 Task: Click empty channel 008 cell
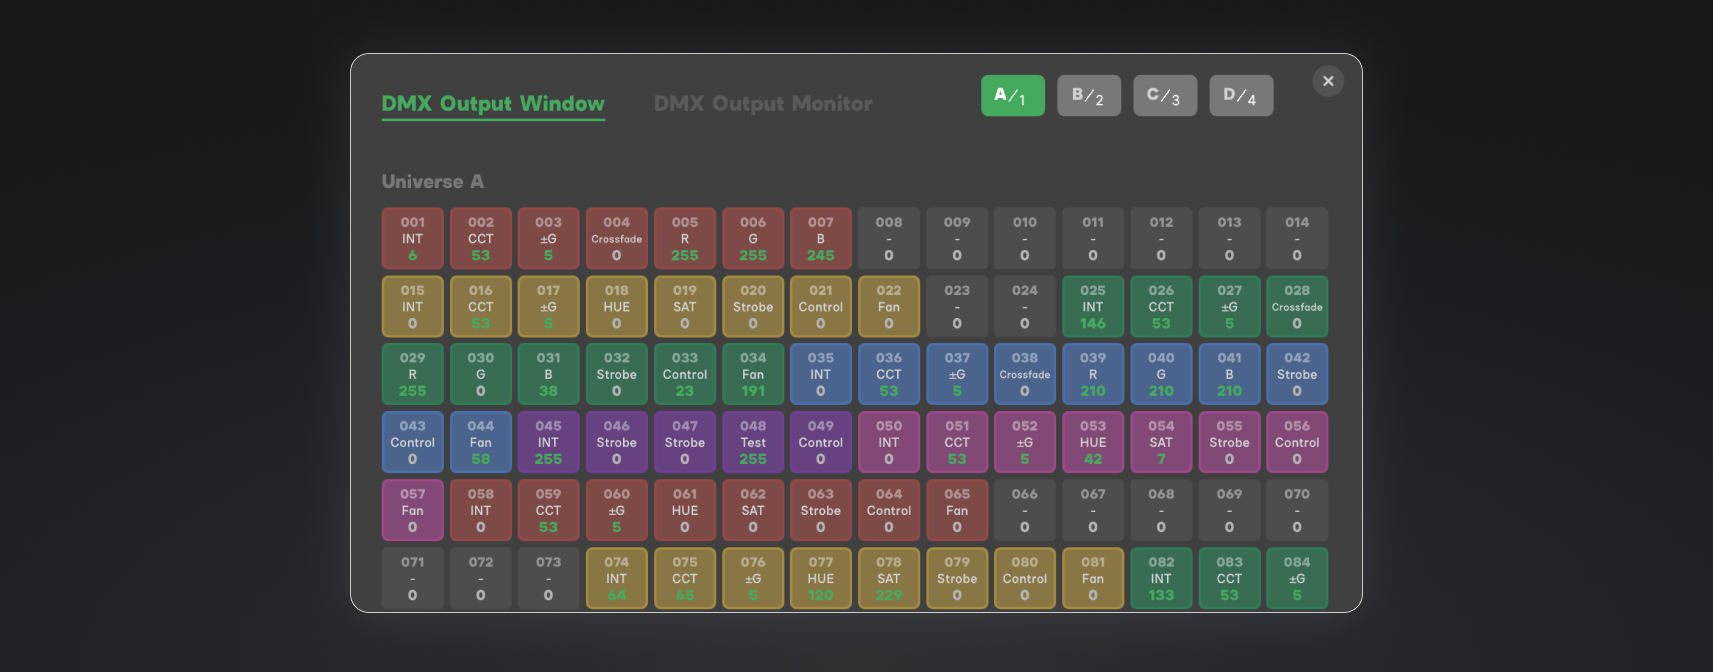point(889,238)
